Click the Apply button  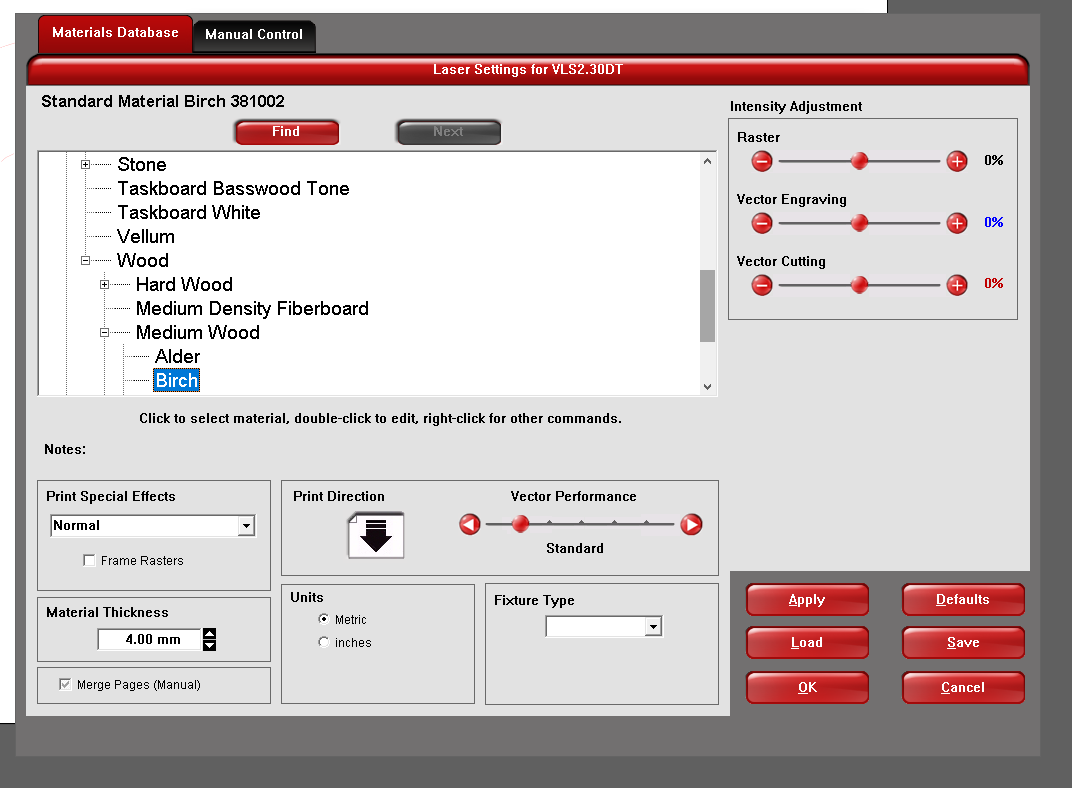click(807, 600)
